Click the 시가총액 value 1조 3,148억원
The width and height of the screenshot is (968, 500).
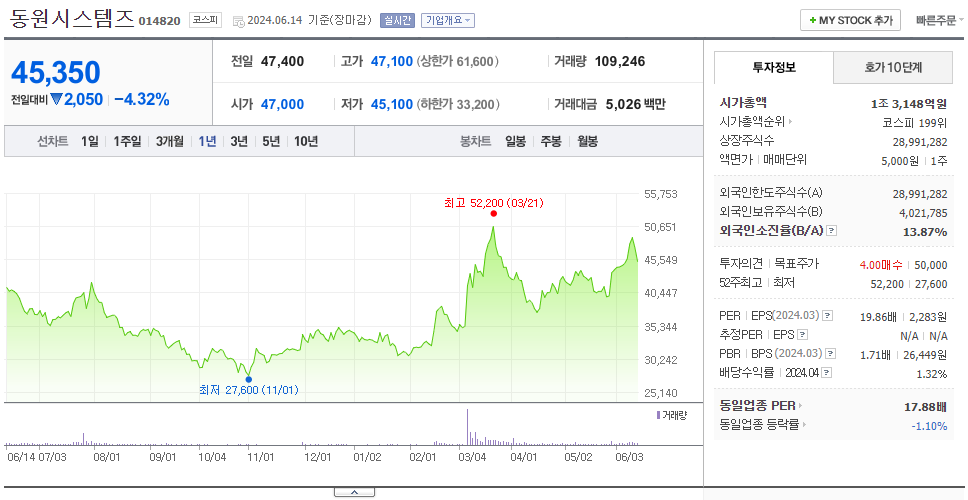coord(909,104)
